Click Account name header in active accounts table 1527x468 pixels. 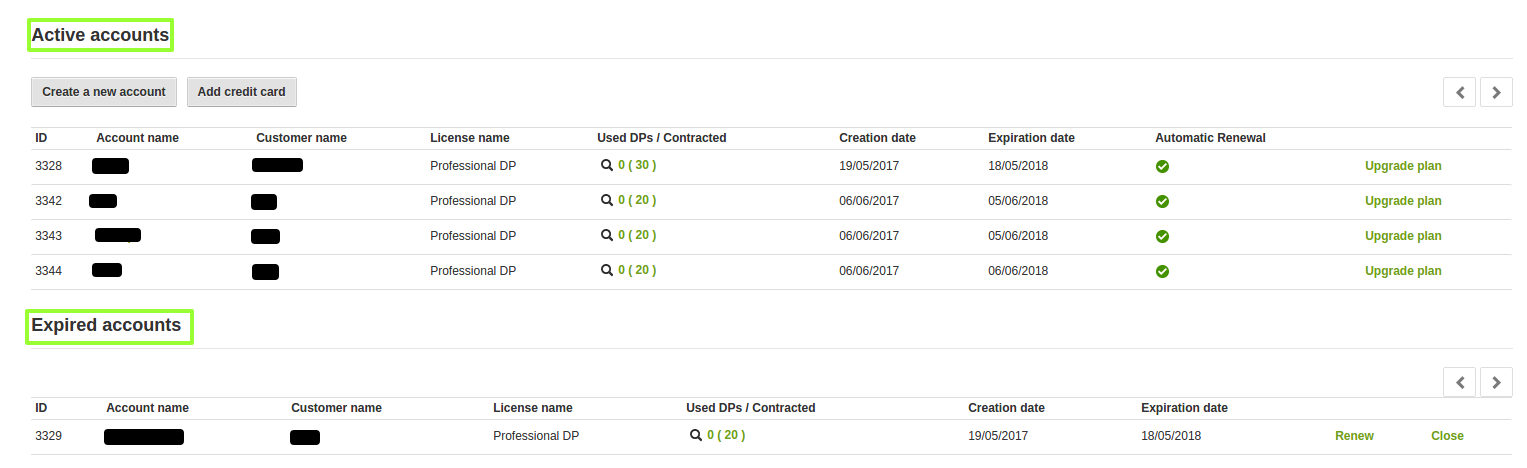pyautogui.click(x=137, y=138)
